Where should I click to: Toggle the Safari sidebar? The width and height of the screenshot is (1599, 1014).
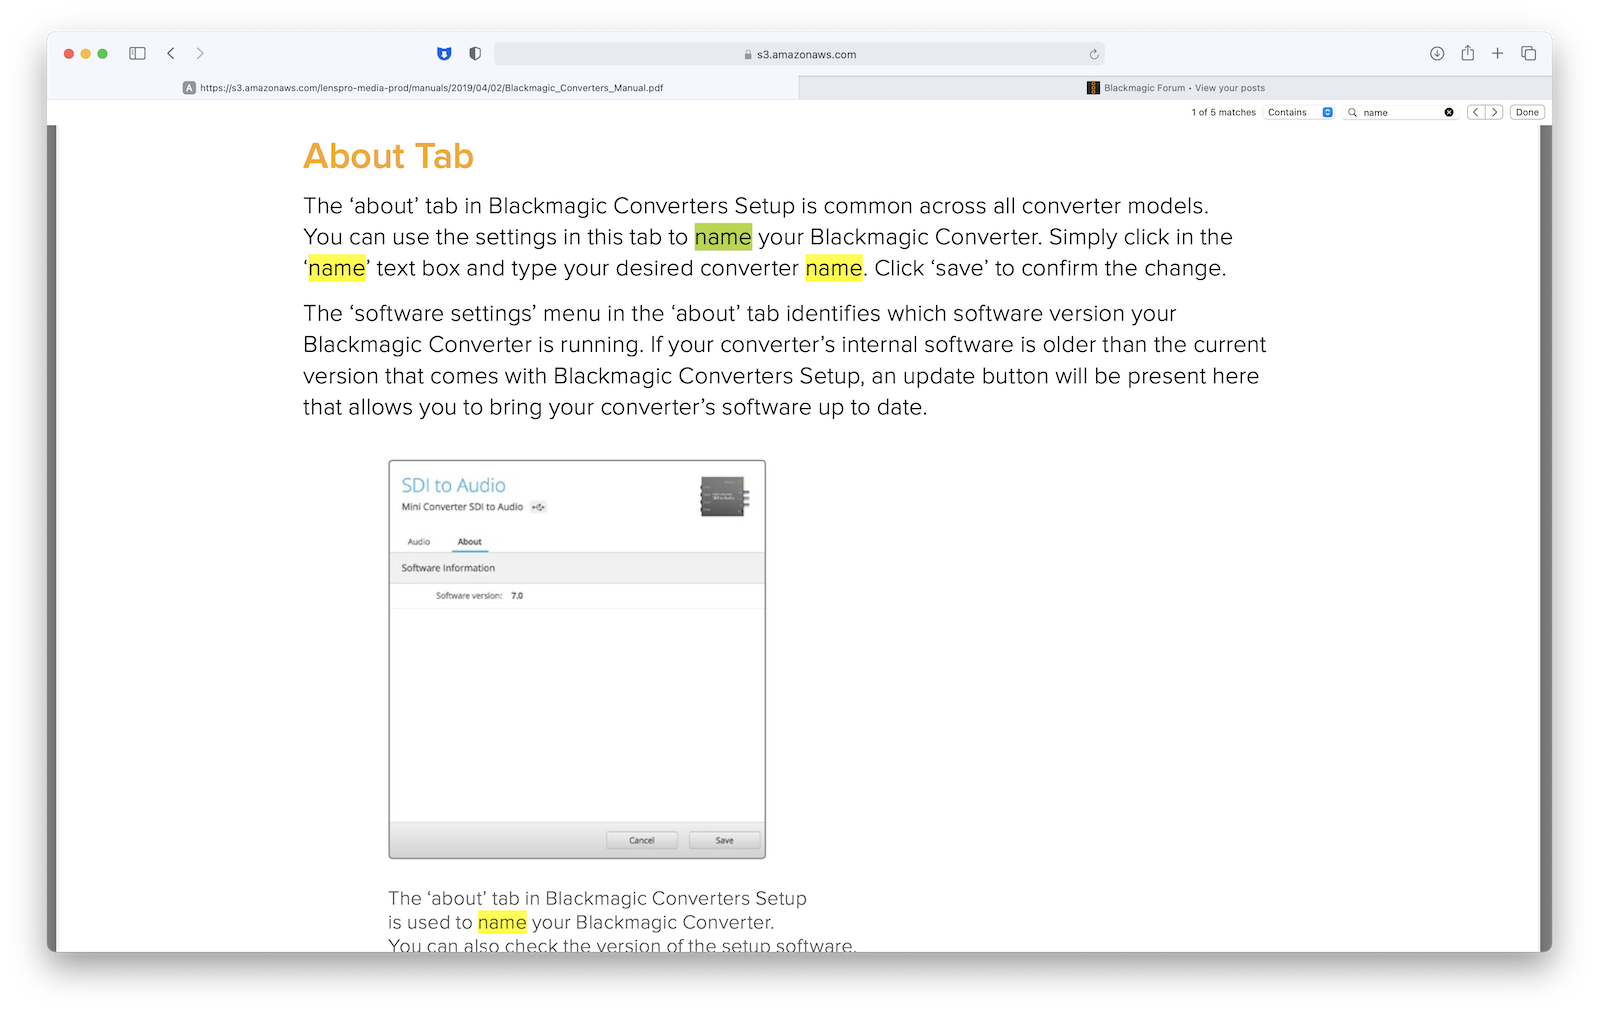click(138, 54)
